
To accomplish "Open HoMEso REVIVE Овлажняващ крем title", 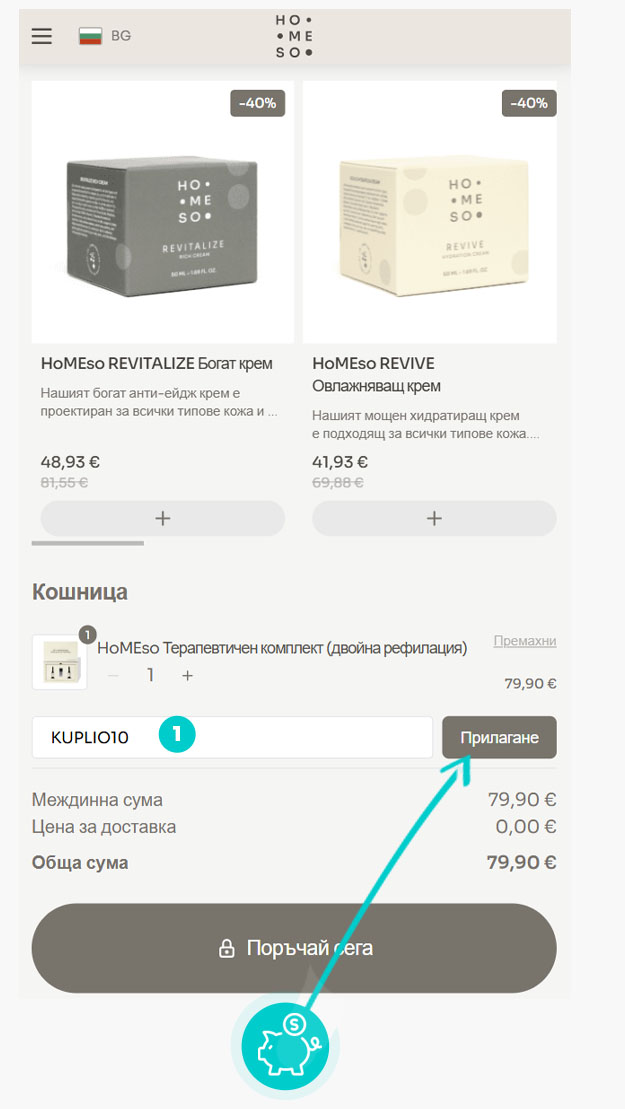I will [x=376, y=375].
